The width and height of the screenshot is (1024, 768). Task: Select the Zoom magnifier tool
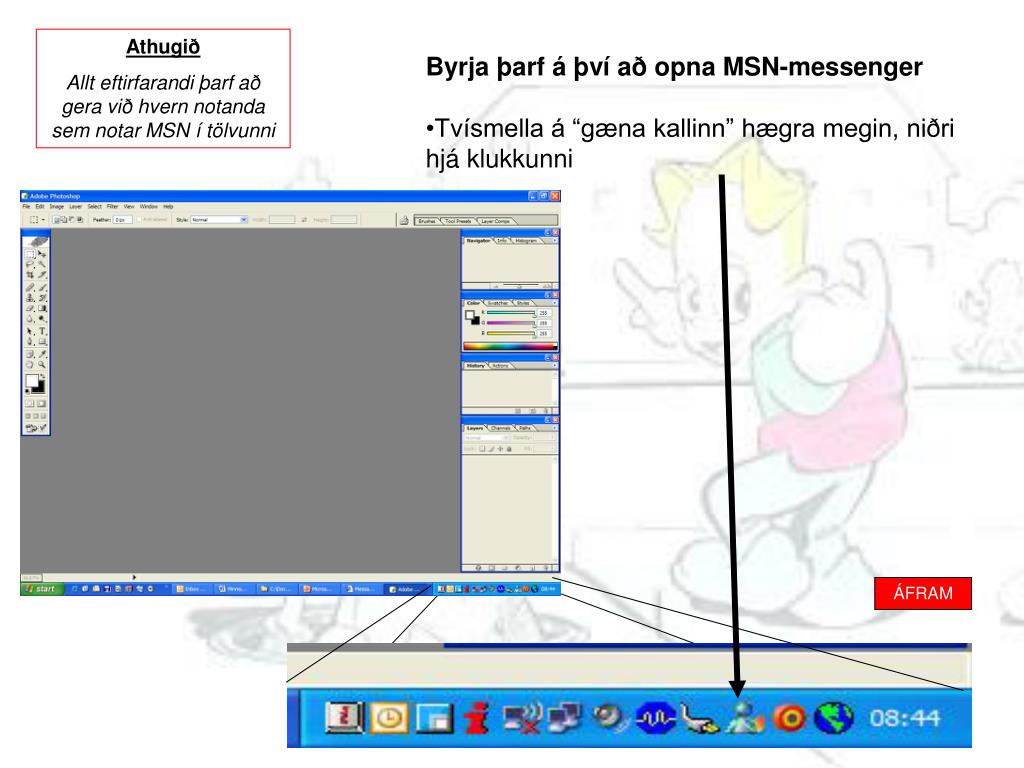click(42, 364)
